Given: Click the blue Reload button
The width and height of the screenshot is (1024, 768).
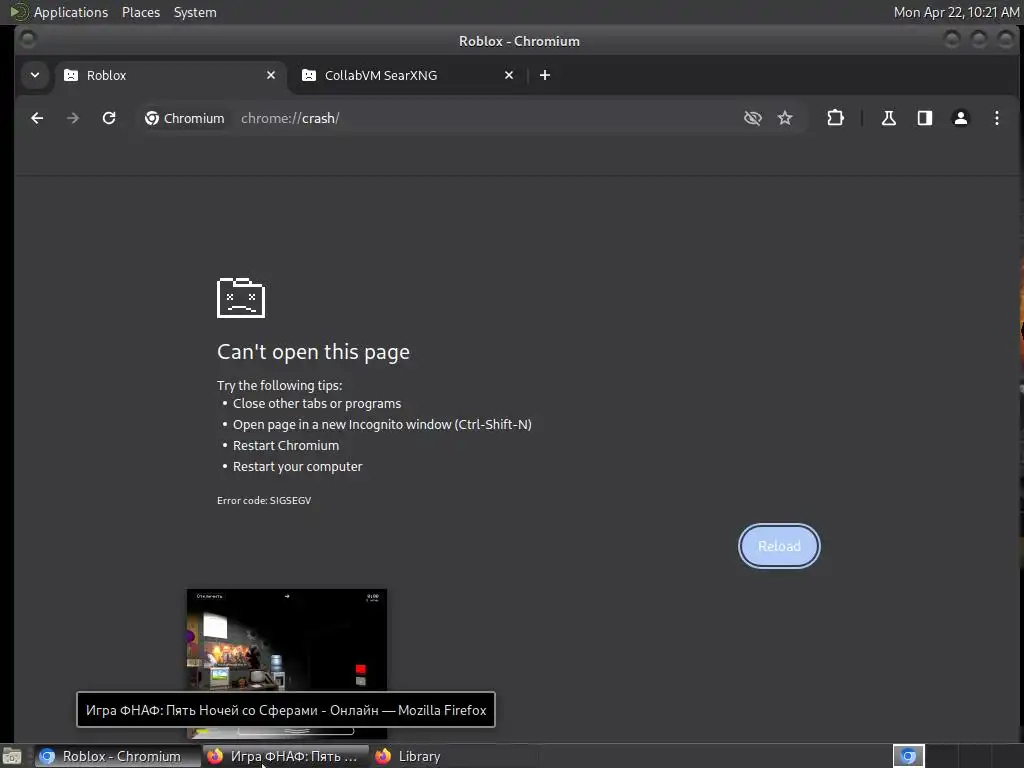Looking at the screenshot, I should click(x=779, y=546).
